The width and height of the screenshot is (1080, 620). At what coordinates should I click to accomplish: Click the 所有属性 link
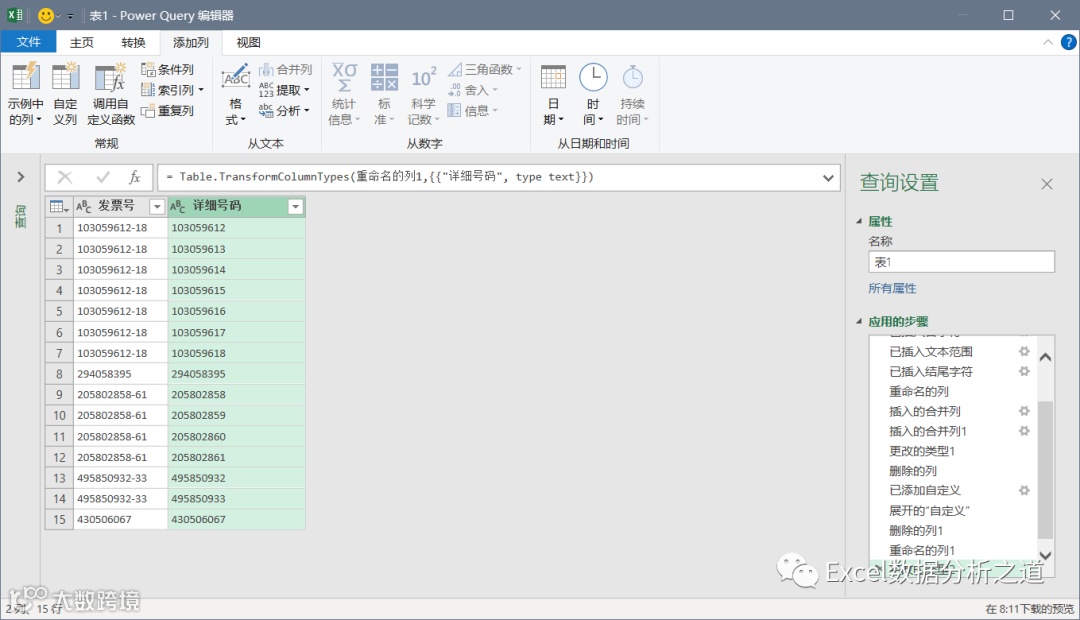892,288
